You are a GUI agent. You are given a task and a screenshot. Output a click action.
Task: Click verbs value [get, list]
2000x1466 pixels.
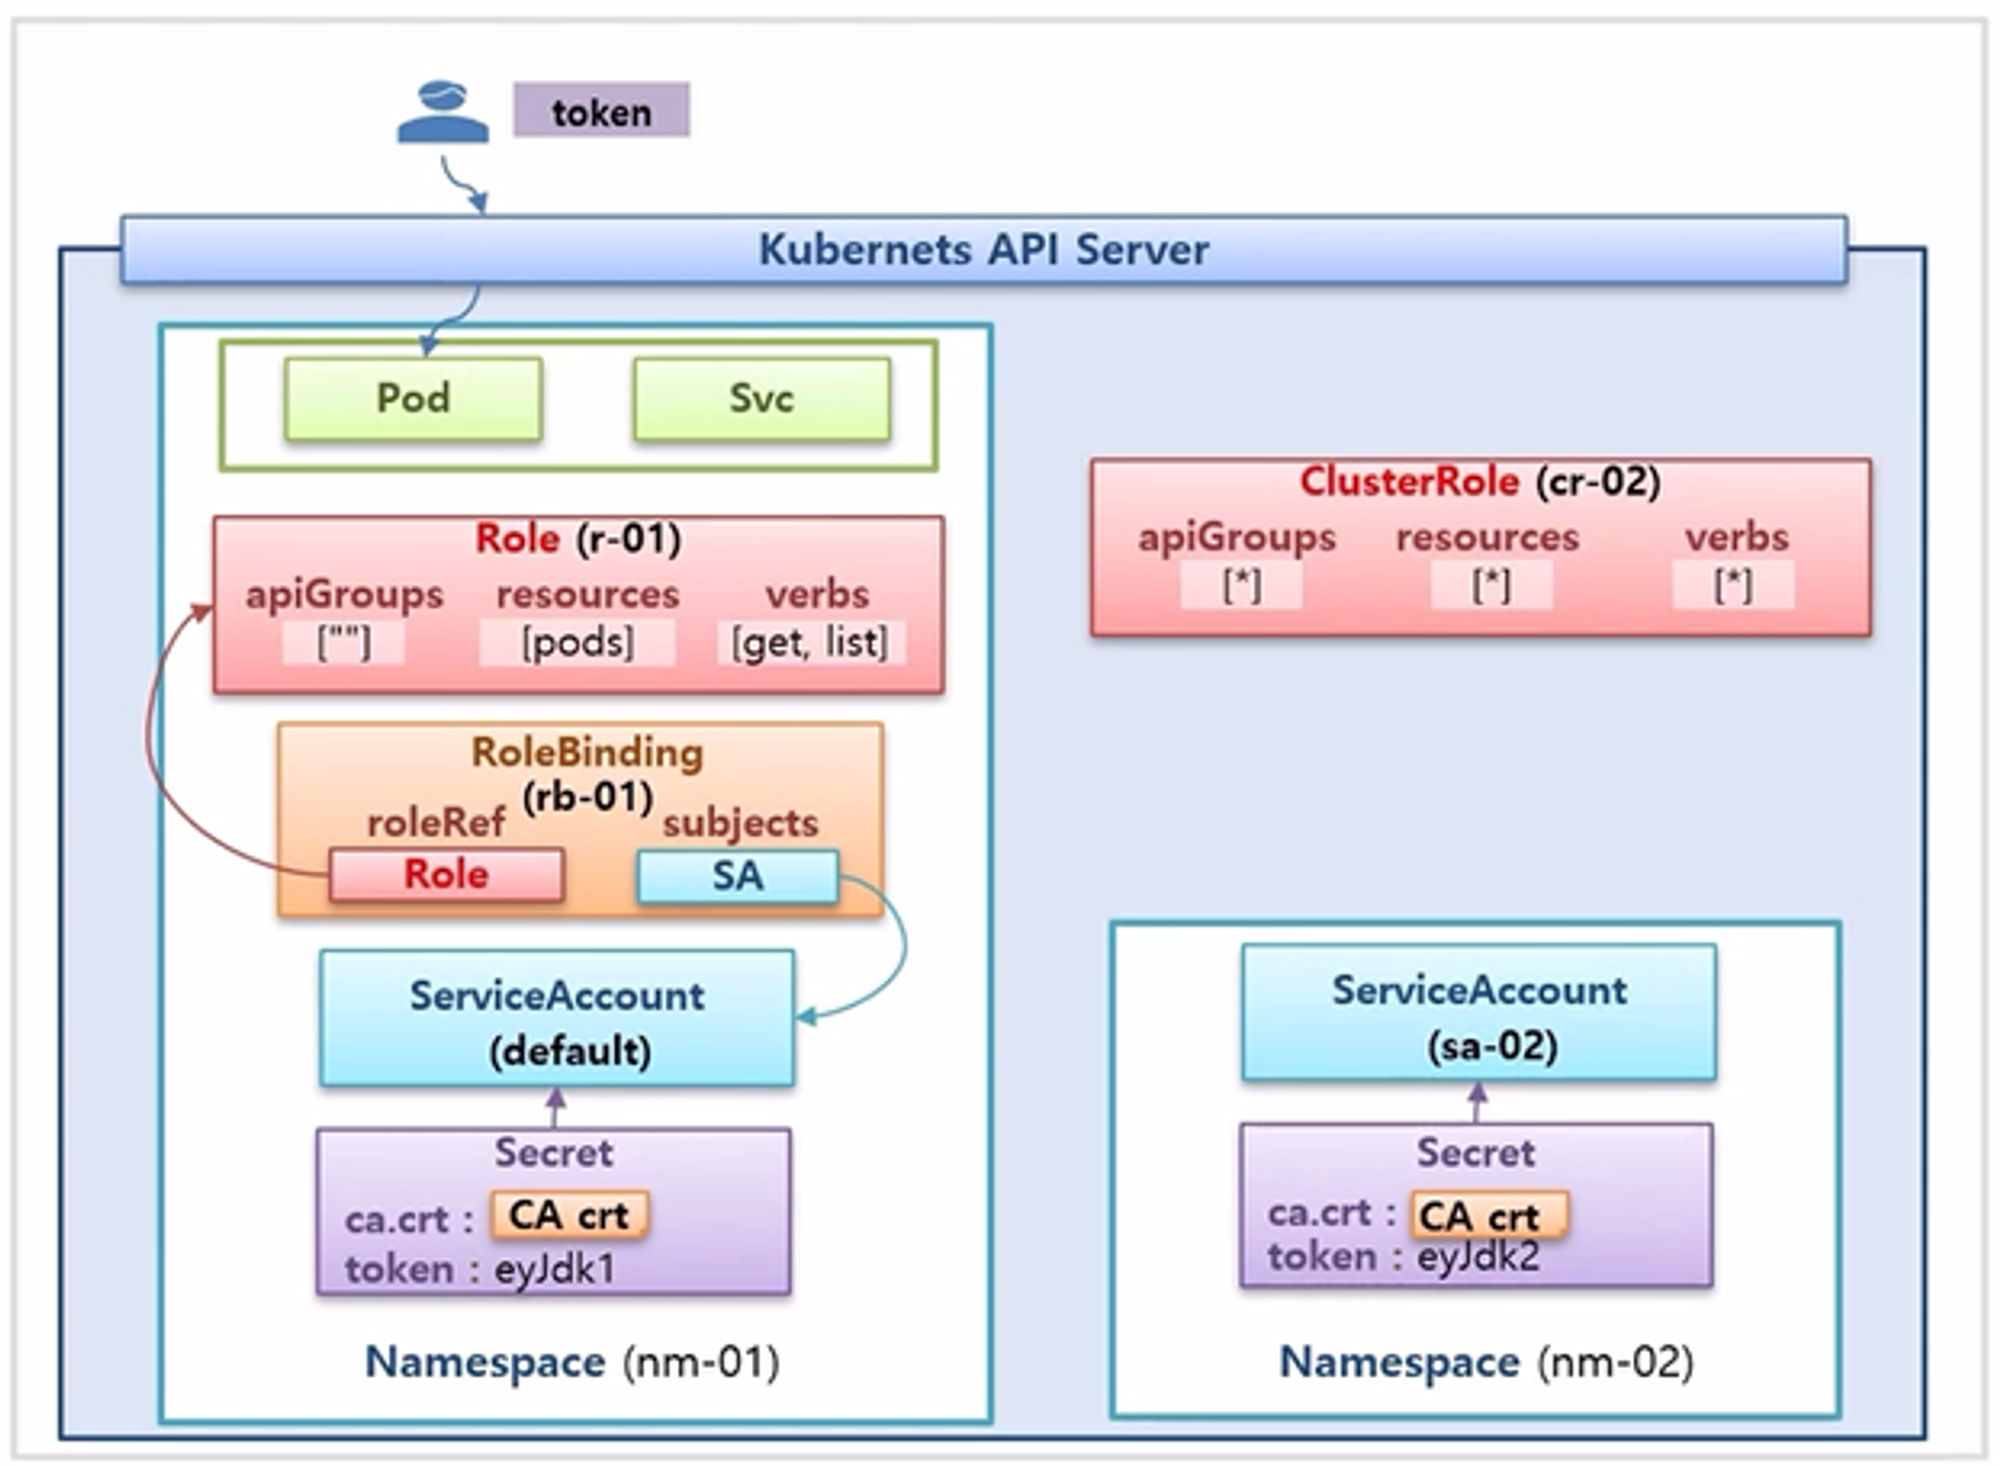(x=811, y=642)
